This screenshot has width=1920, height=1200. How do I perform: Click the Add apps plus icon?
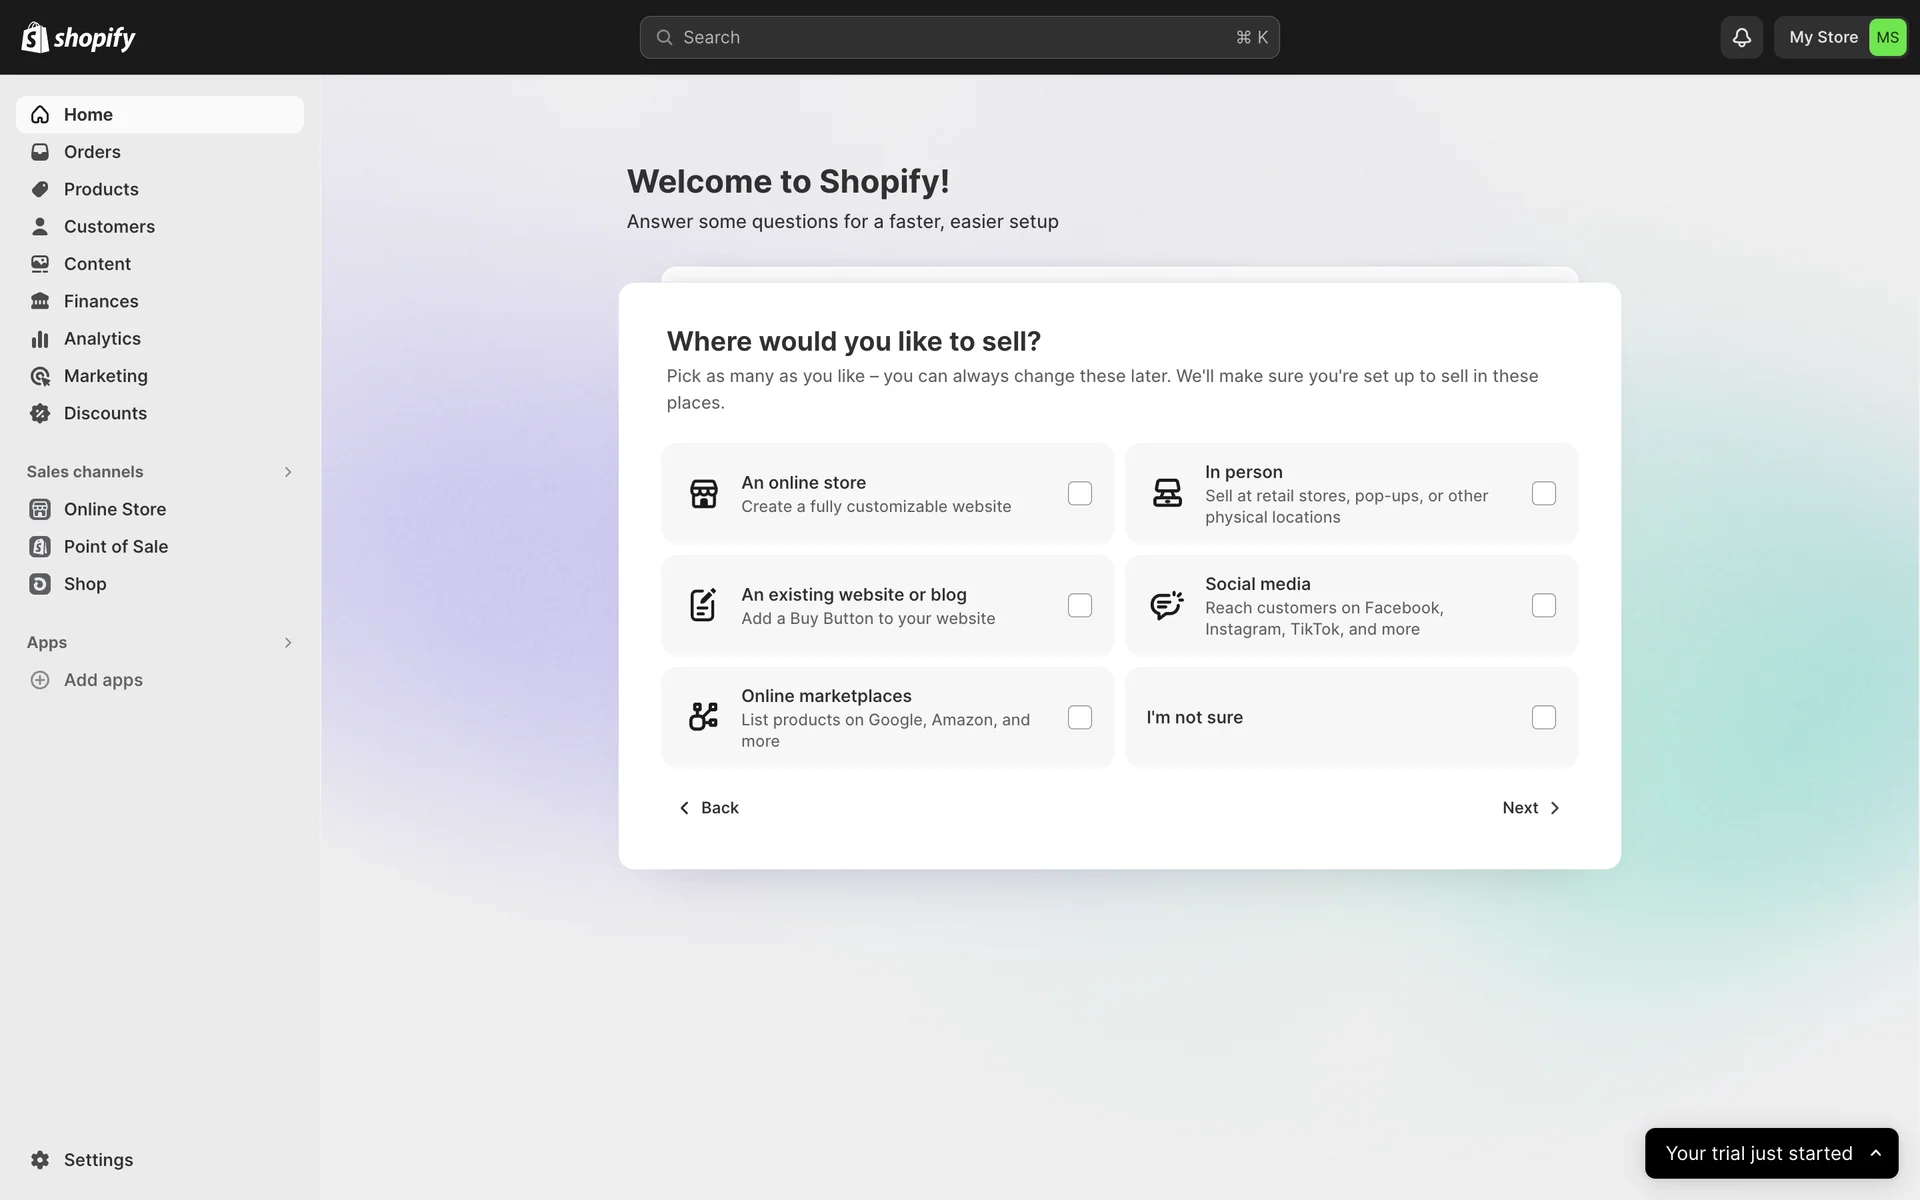click(x=40, y=680)
